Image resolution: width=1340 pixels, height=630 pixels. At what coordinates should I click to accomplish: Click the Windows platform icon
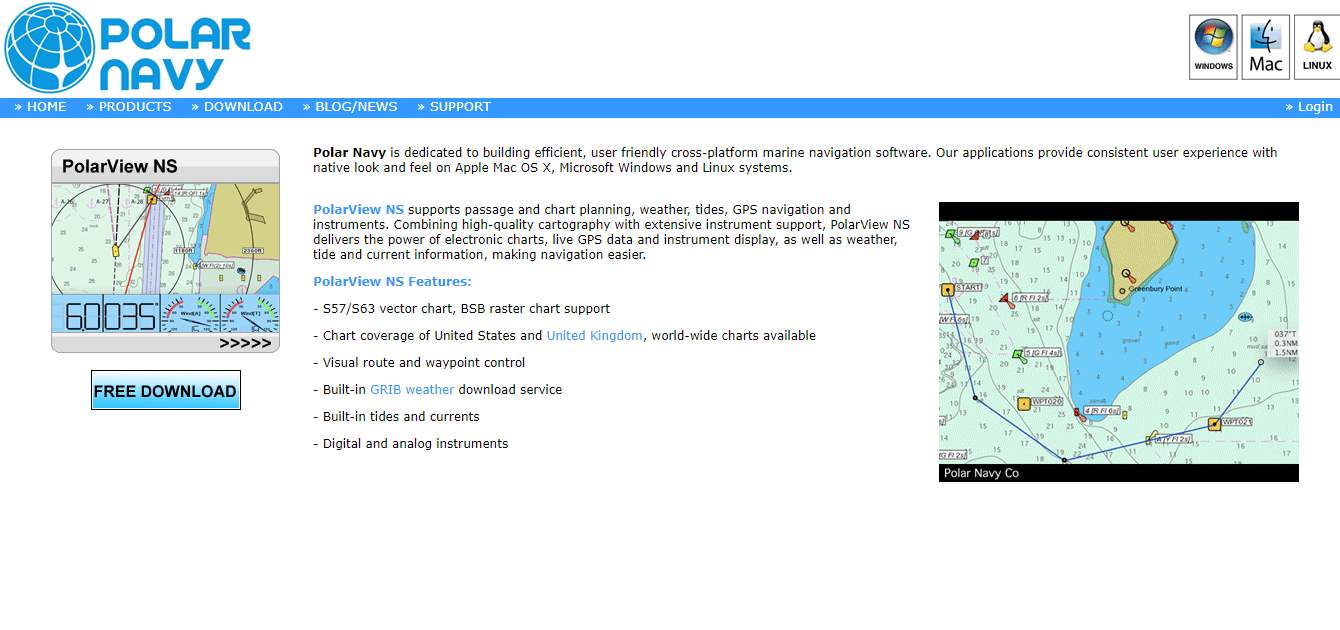(1212, 44)
